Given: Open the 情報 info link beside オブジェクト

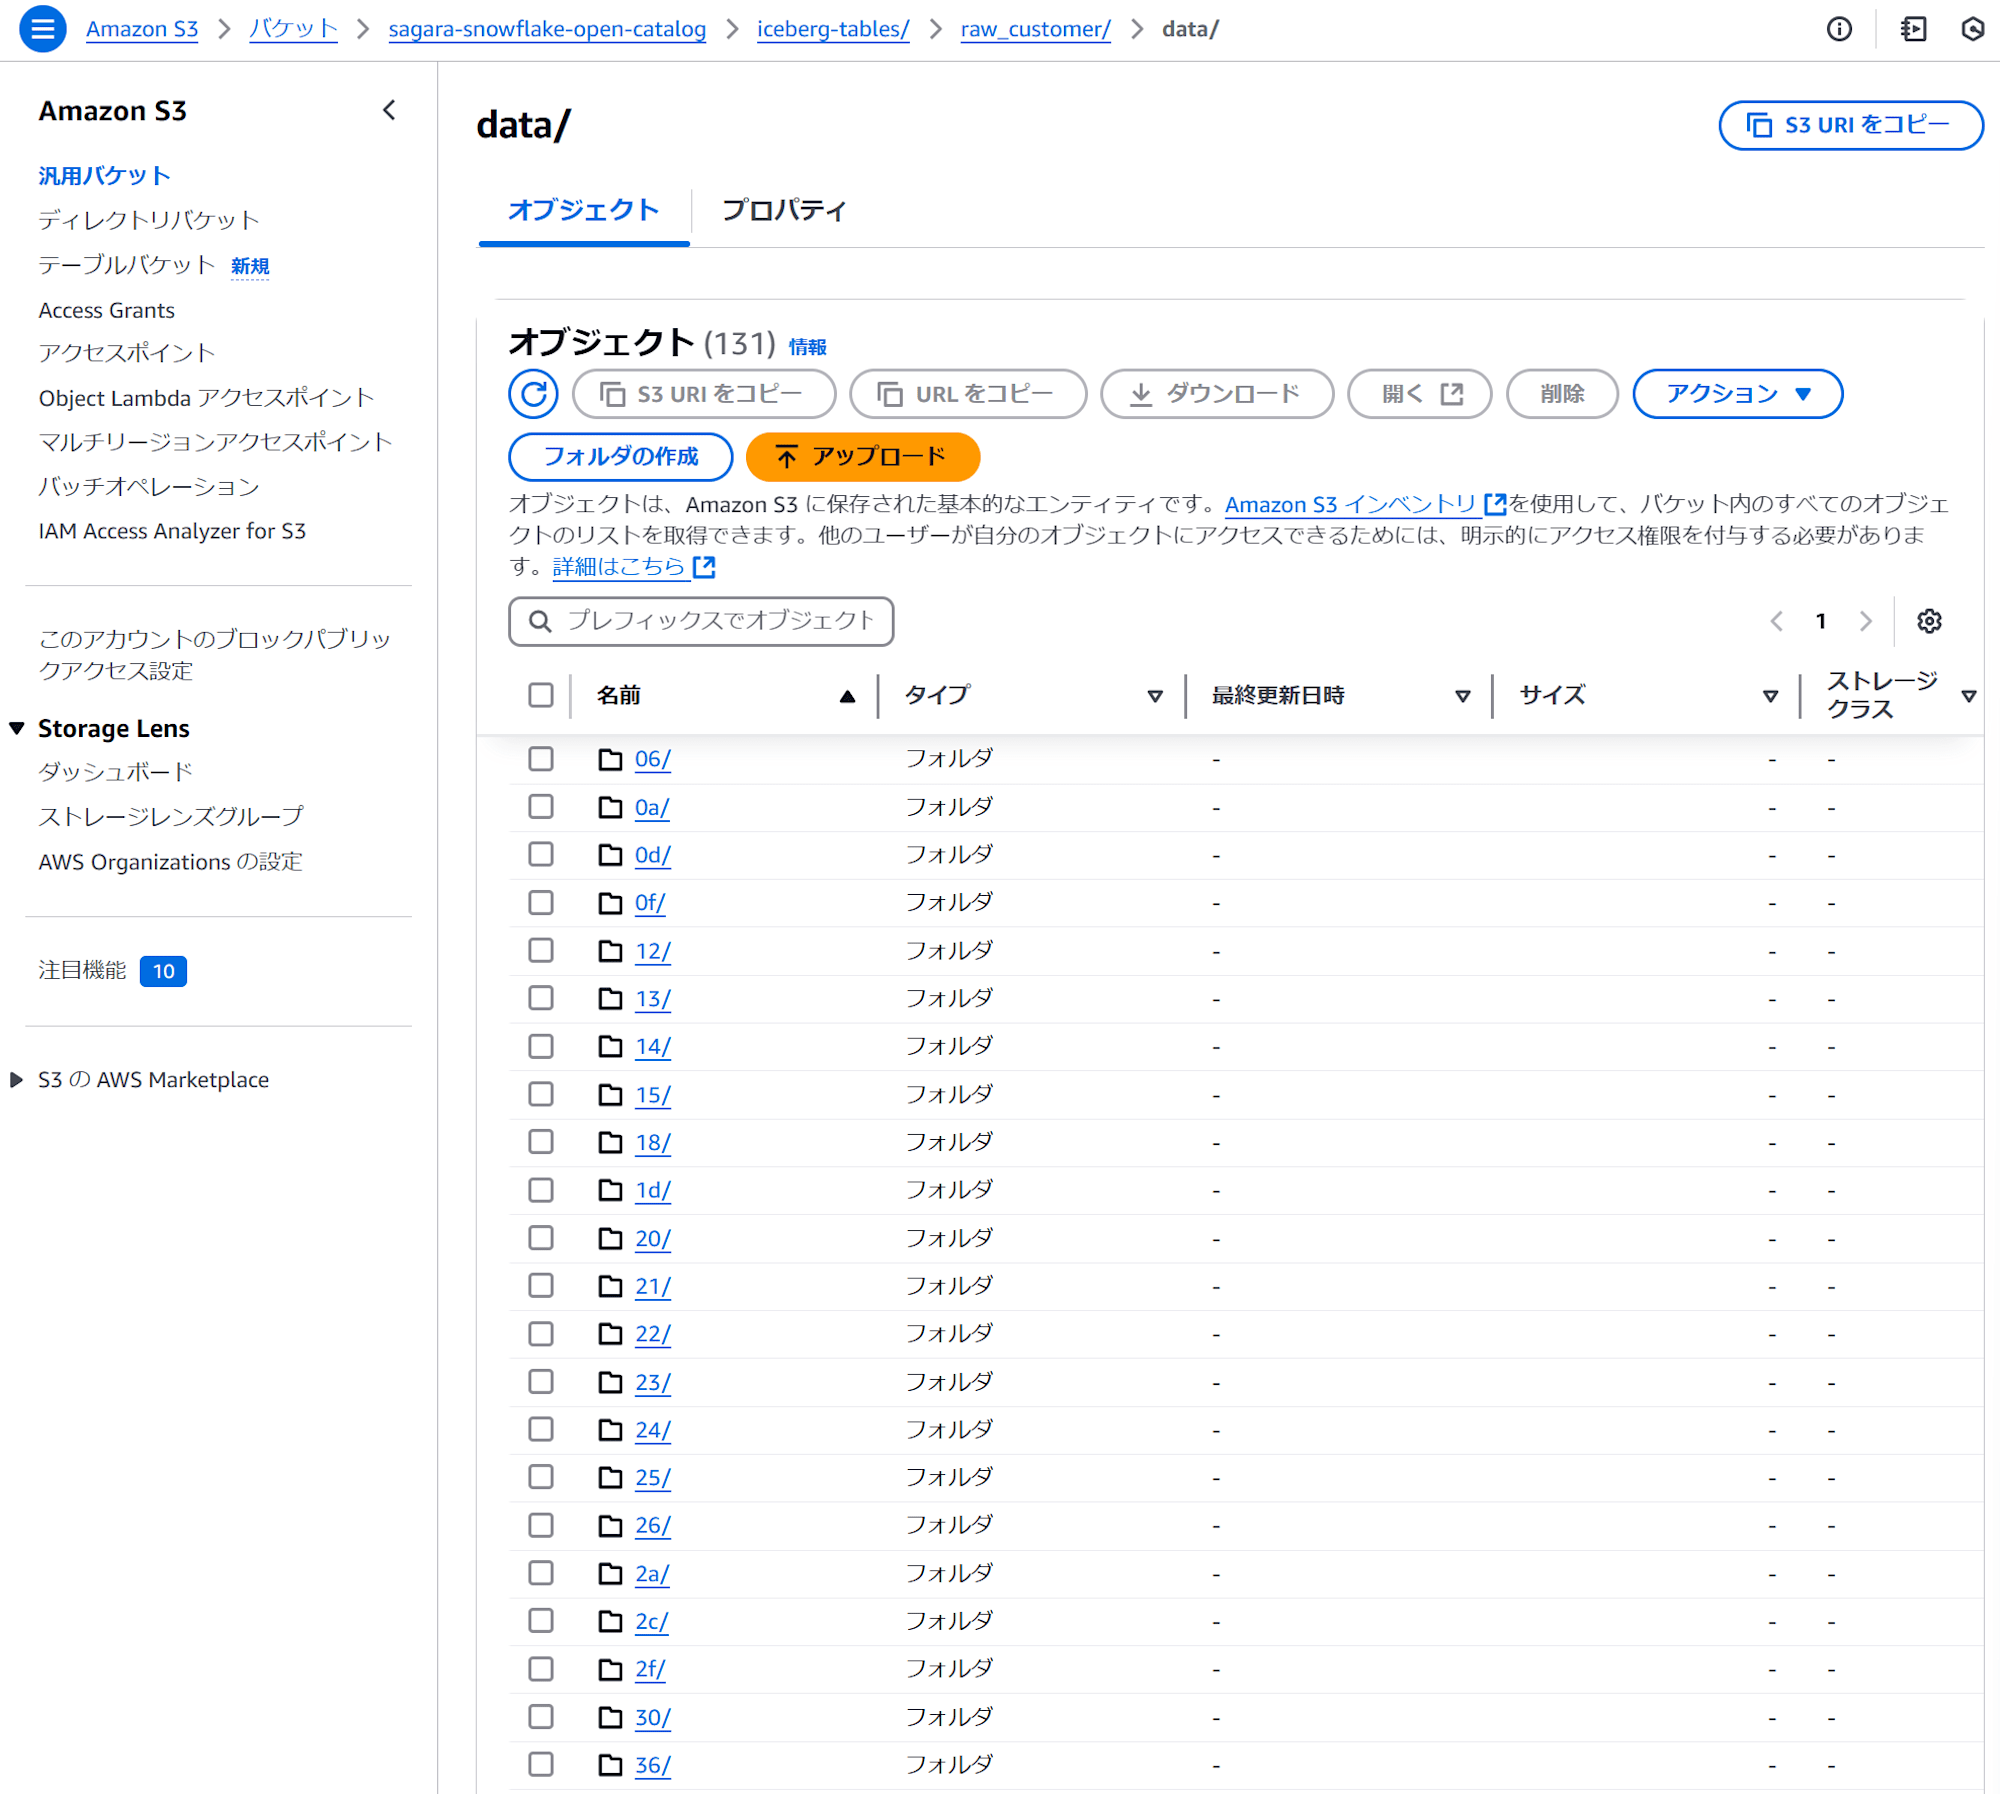Looking at the screenshot, I should pos(807,347).
